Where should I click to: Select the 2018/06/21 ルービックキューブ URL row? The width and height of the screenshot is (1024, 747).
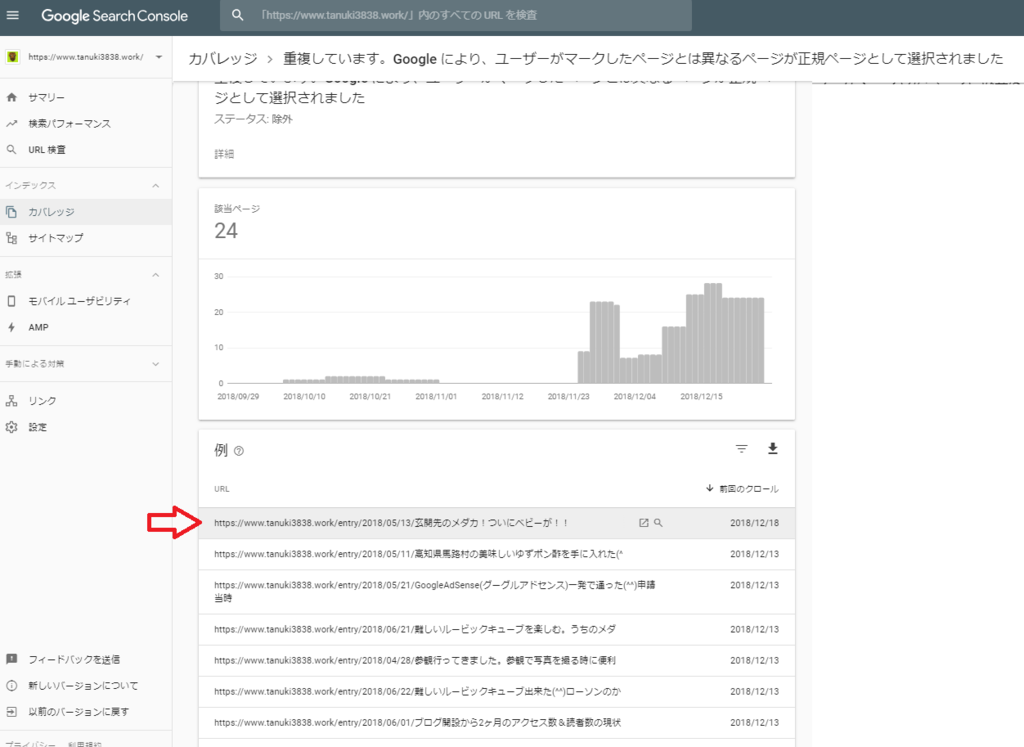496,629
